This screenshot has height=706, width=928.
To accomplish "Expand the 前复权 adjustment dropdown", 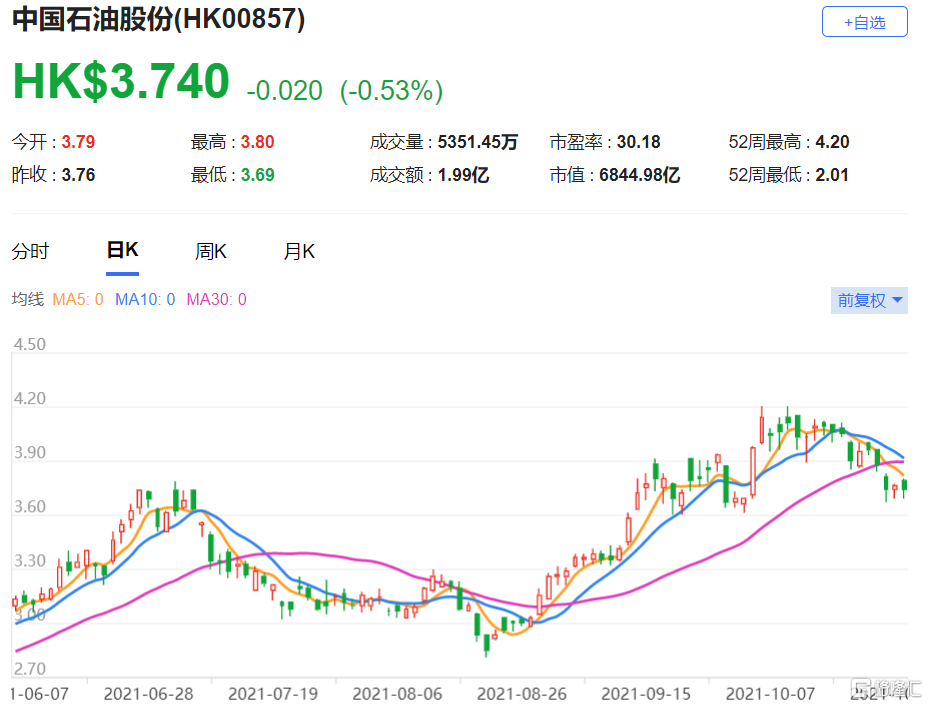I will pos(869,300).
